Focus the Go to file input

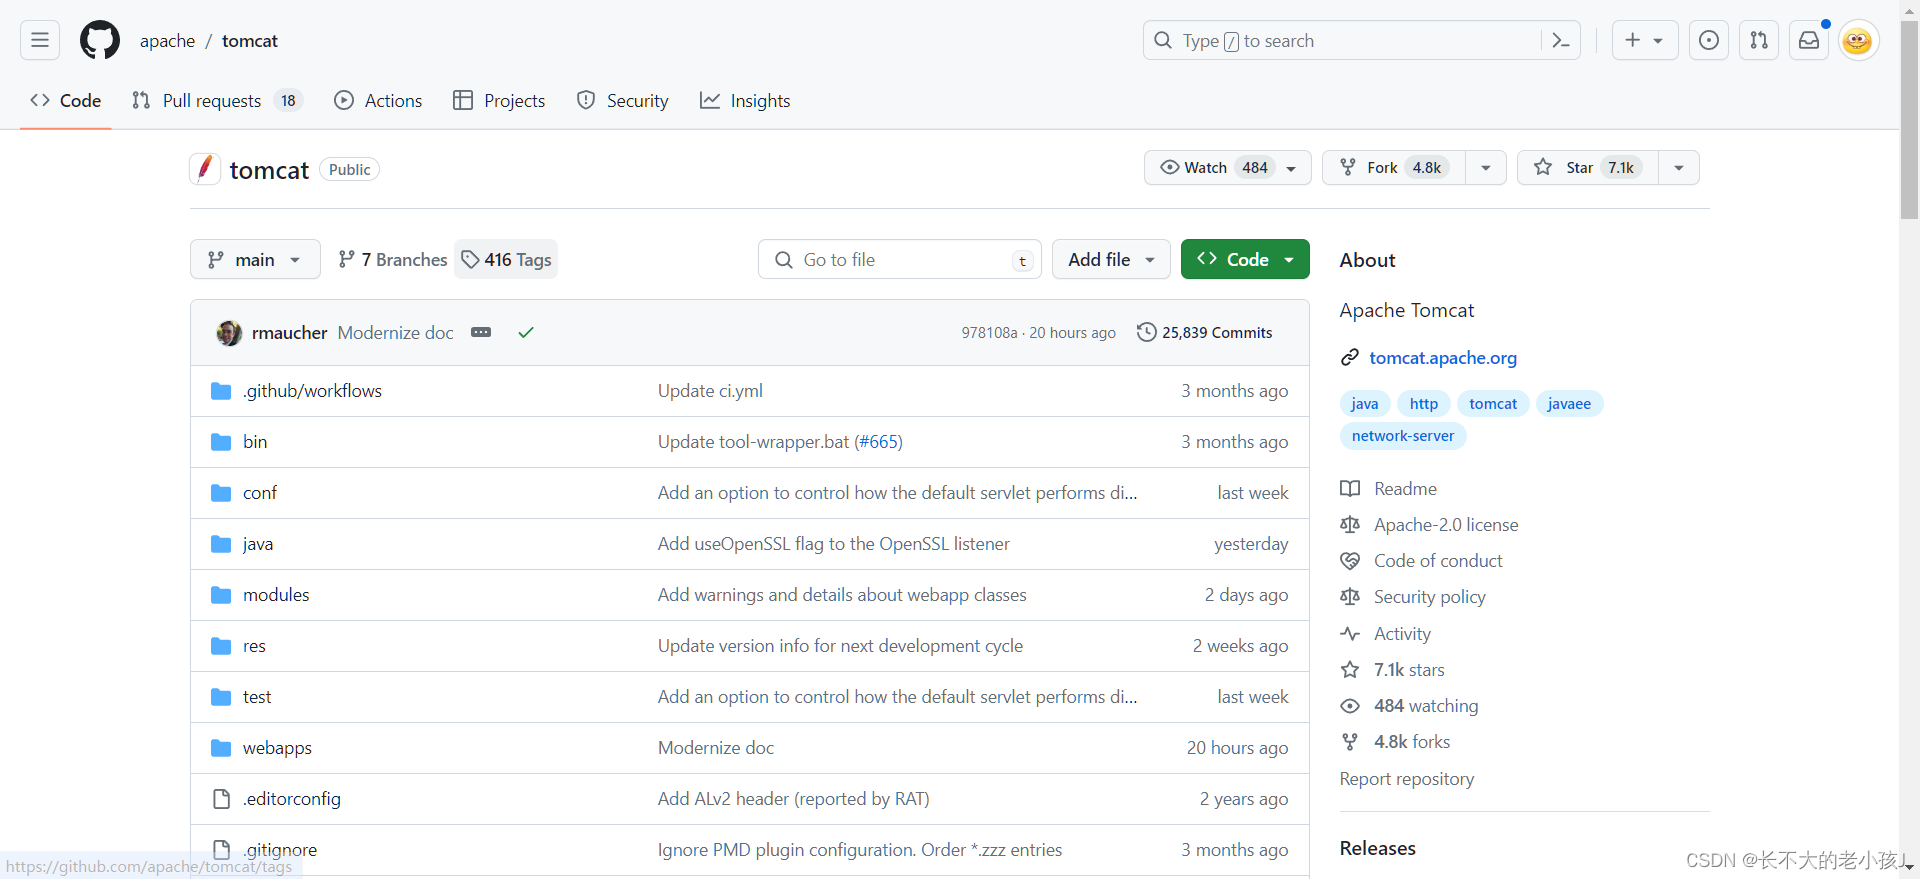point(900,259)
